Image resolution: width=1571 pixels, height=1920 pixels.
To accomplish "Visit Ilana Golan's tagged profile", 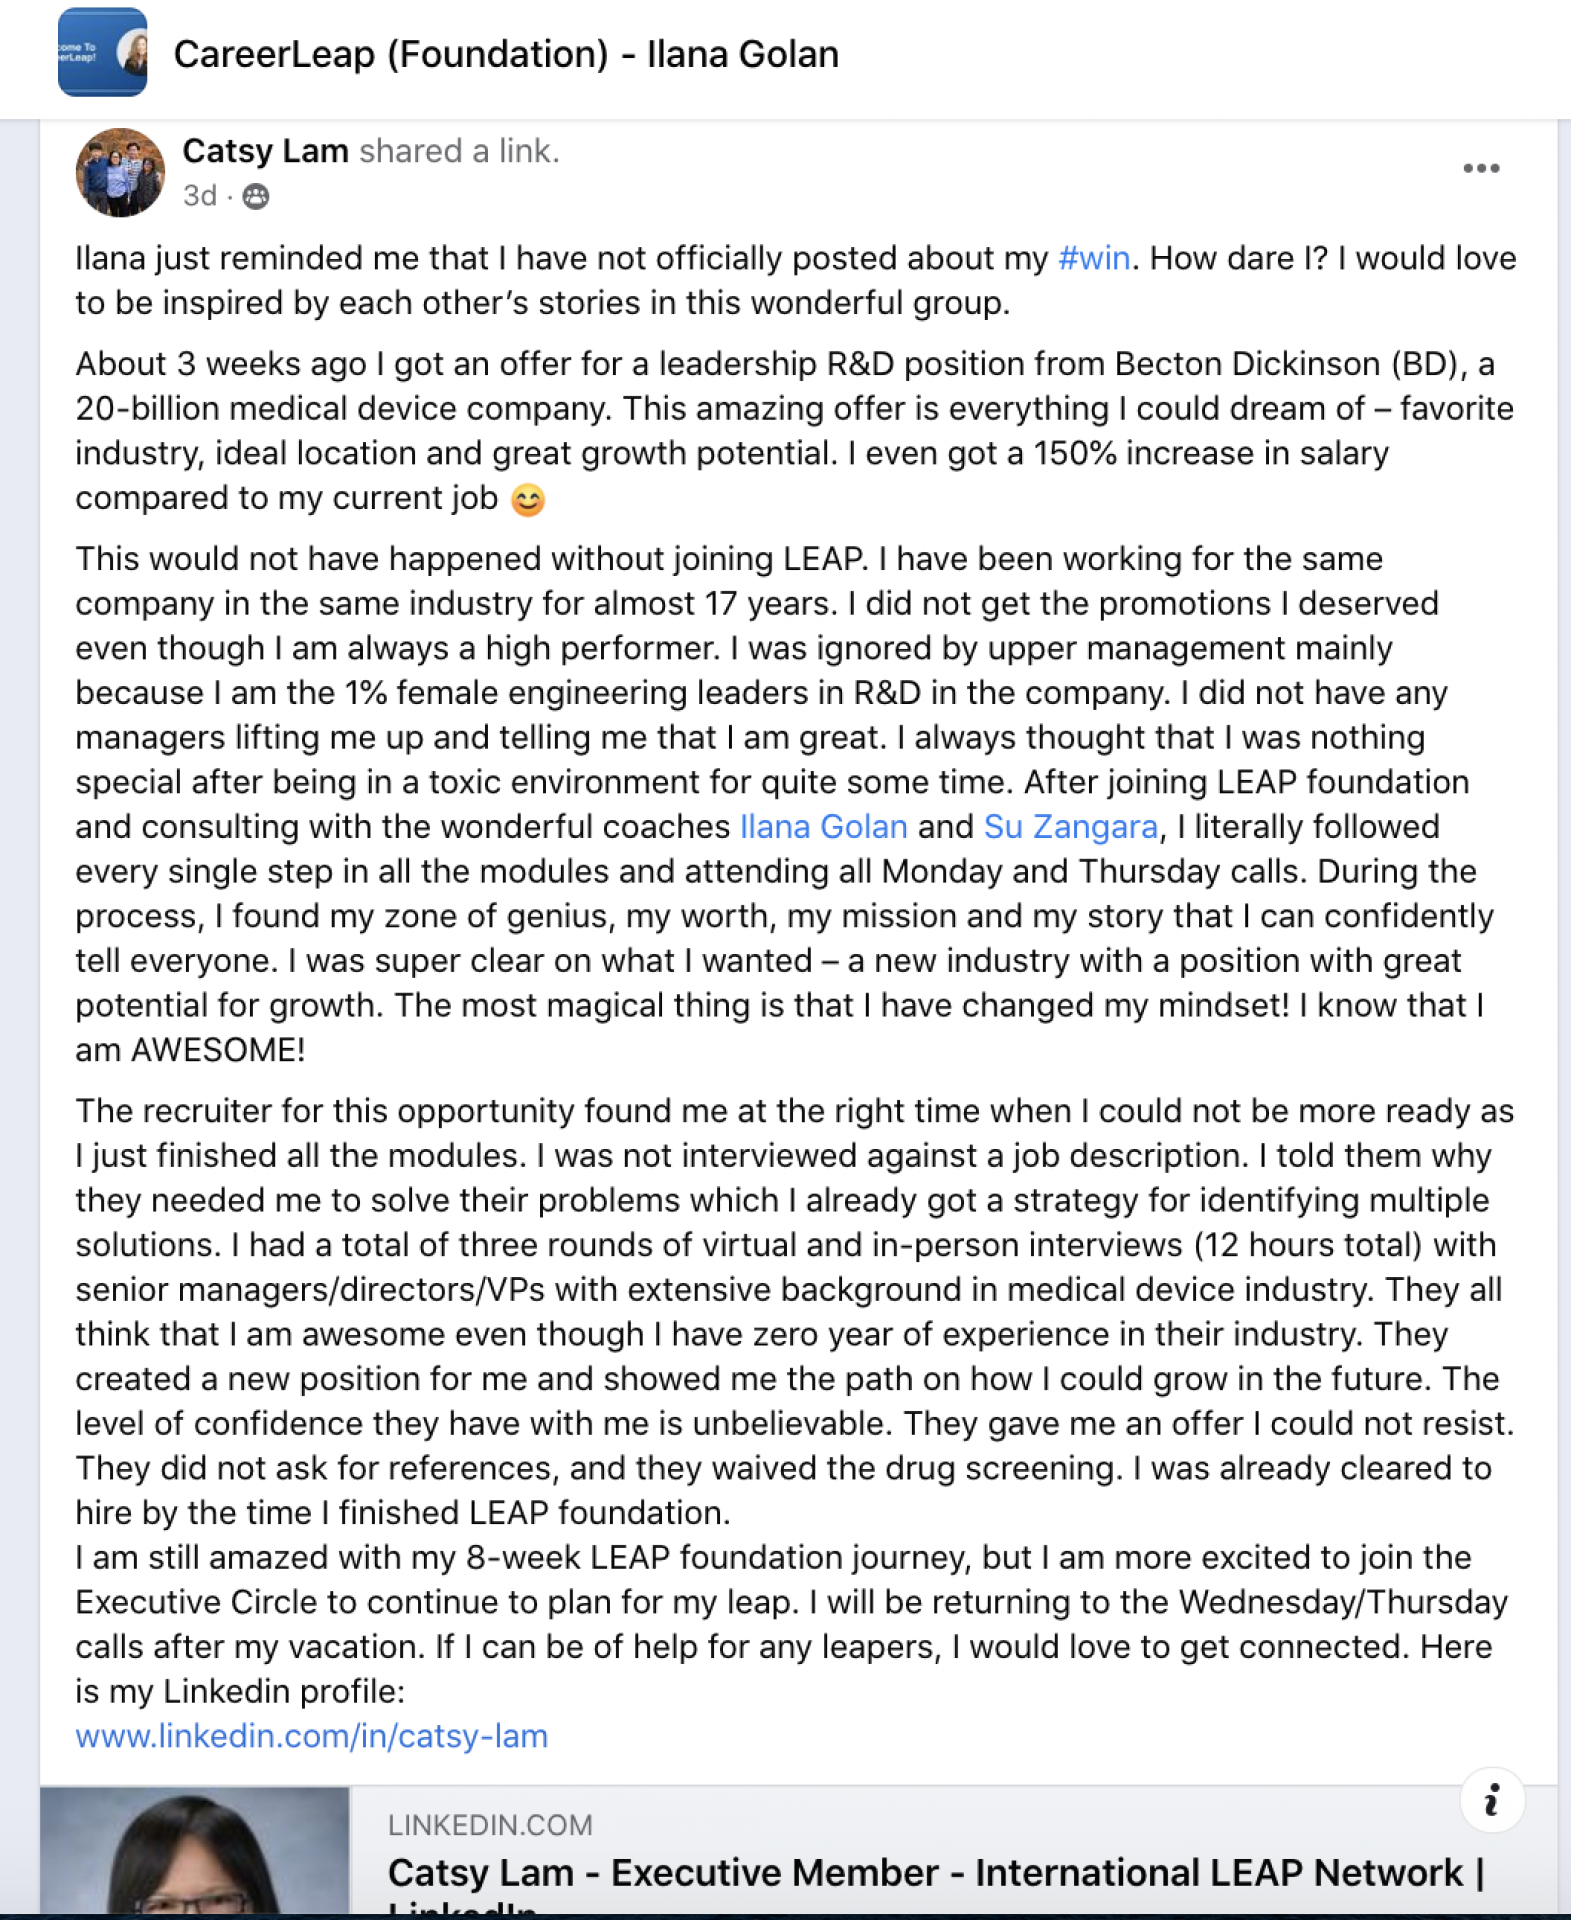I will [x=823, y=827].
